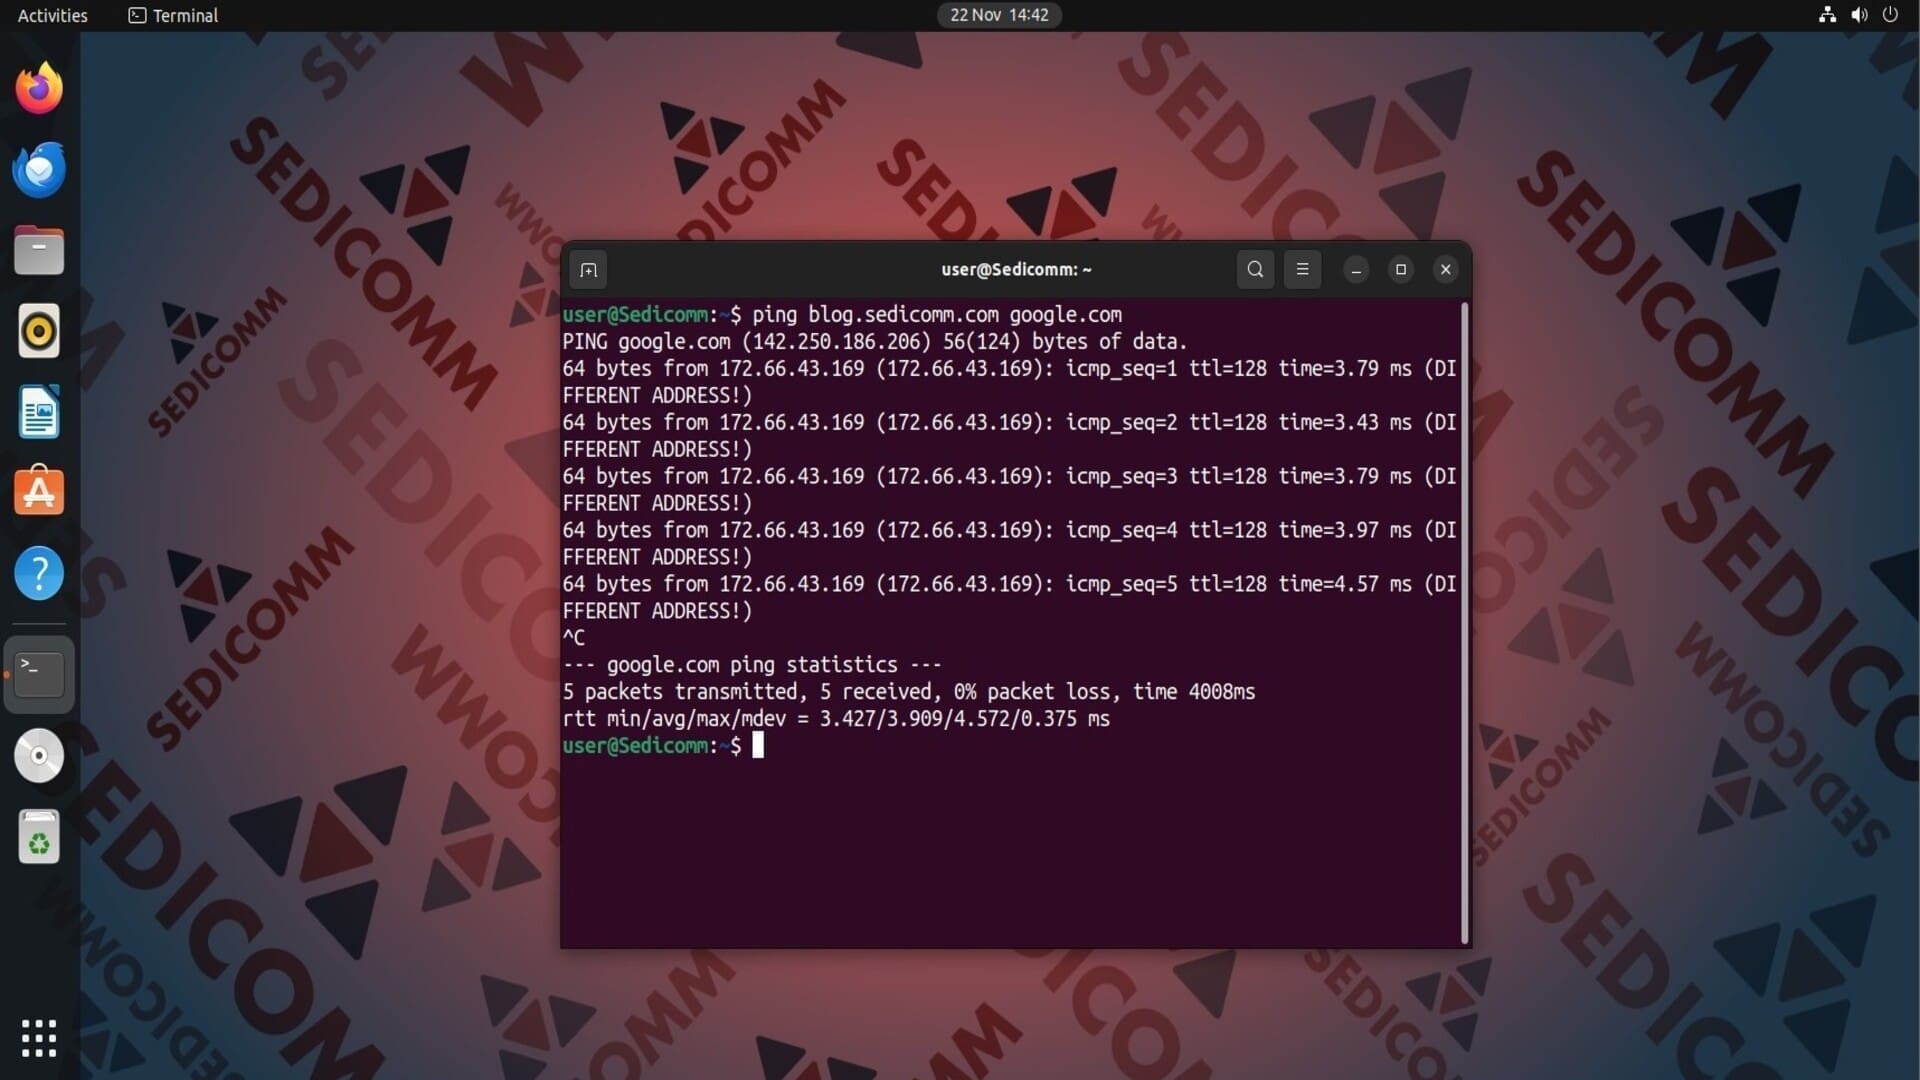Open the Files manager in dock
Image resolution: width=1920 pixels, height=1080 pixels.
click(x=39, y=250)
